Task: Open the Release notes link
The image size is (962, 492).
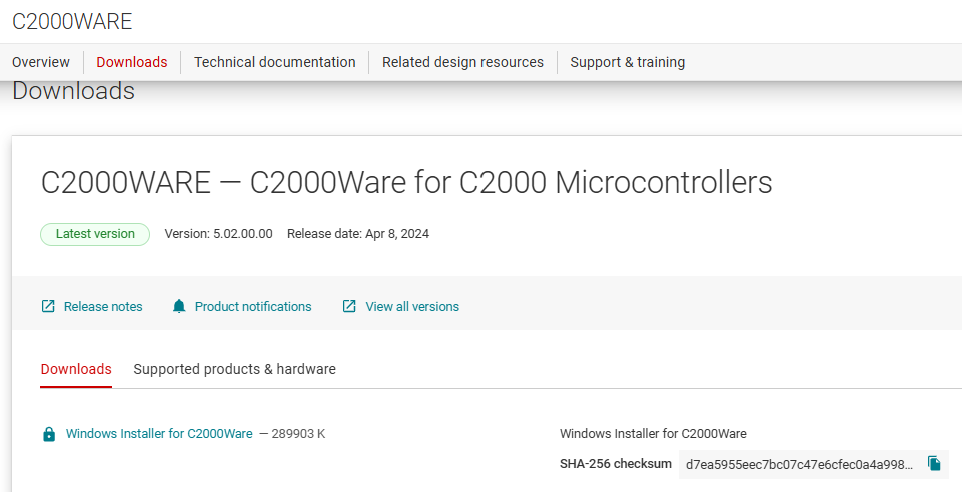Action: (103, 307)
